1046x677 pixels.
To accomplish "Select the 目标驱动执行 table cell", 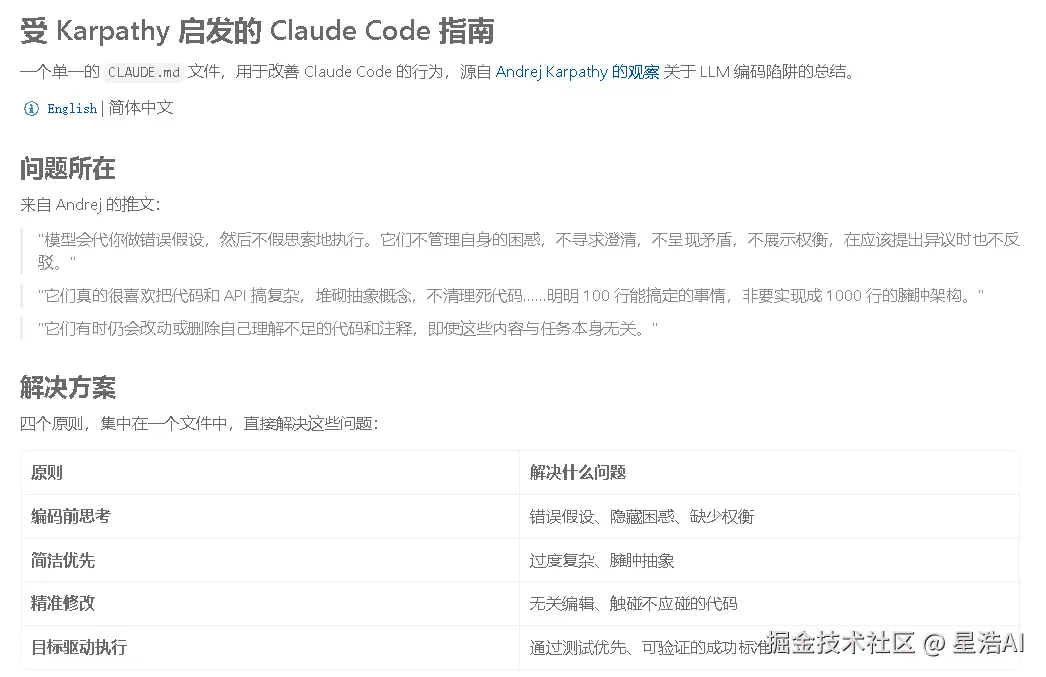I will click(270, 647).
